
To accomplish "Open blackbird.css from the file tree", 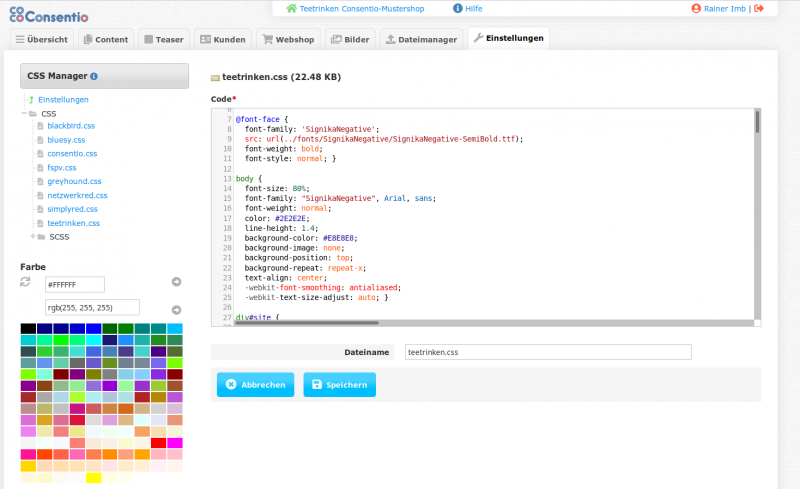I will point(70,126).
